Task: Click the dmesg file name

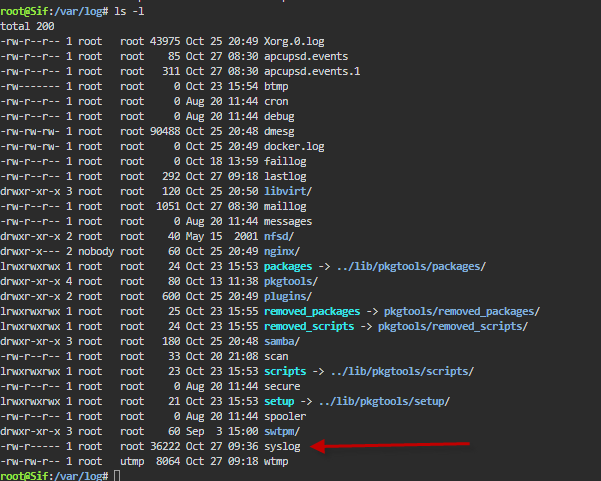Action: point(279,131)
